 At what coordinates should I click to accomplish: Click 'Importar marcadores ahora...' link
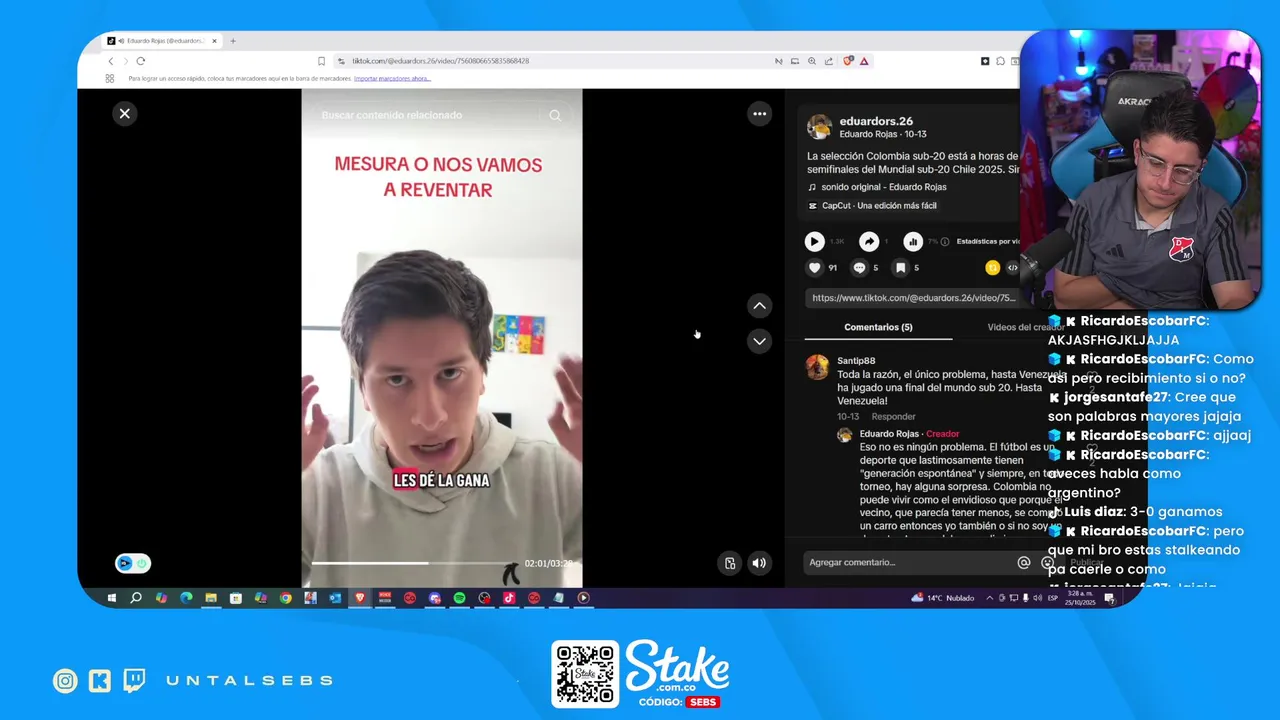tap(392, 78)
